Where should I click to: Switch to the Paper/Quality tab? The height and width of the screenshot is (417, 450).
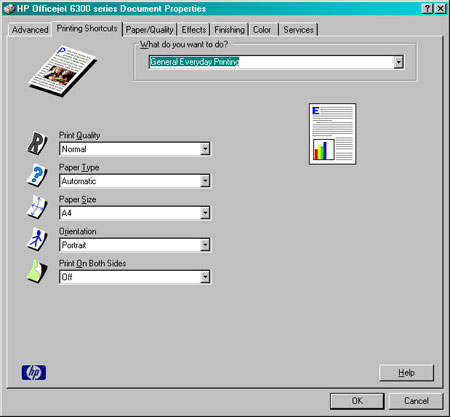(x=150, y=30)
